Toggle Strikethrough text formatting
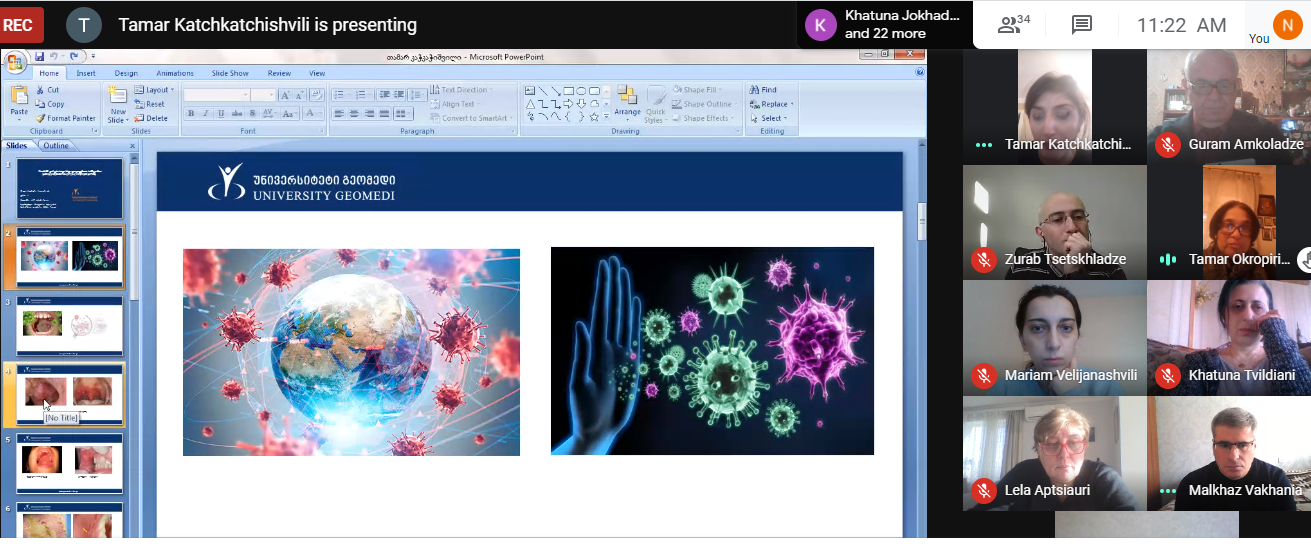This screenshot has height=548, width=1311. [x=237, y=113]
